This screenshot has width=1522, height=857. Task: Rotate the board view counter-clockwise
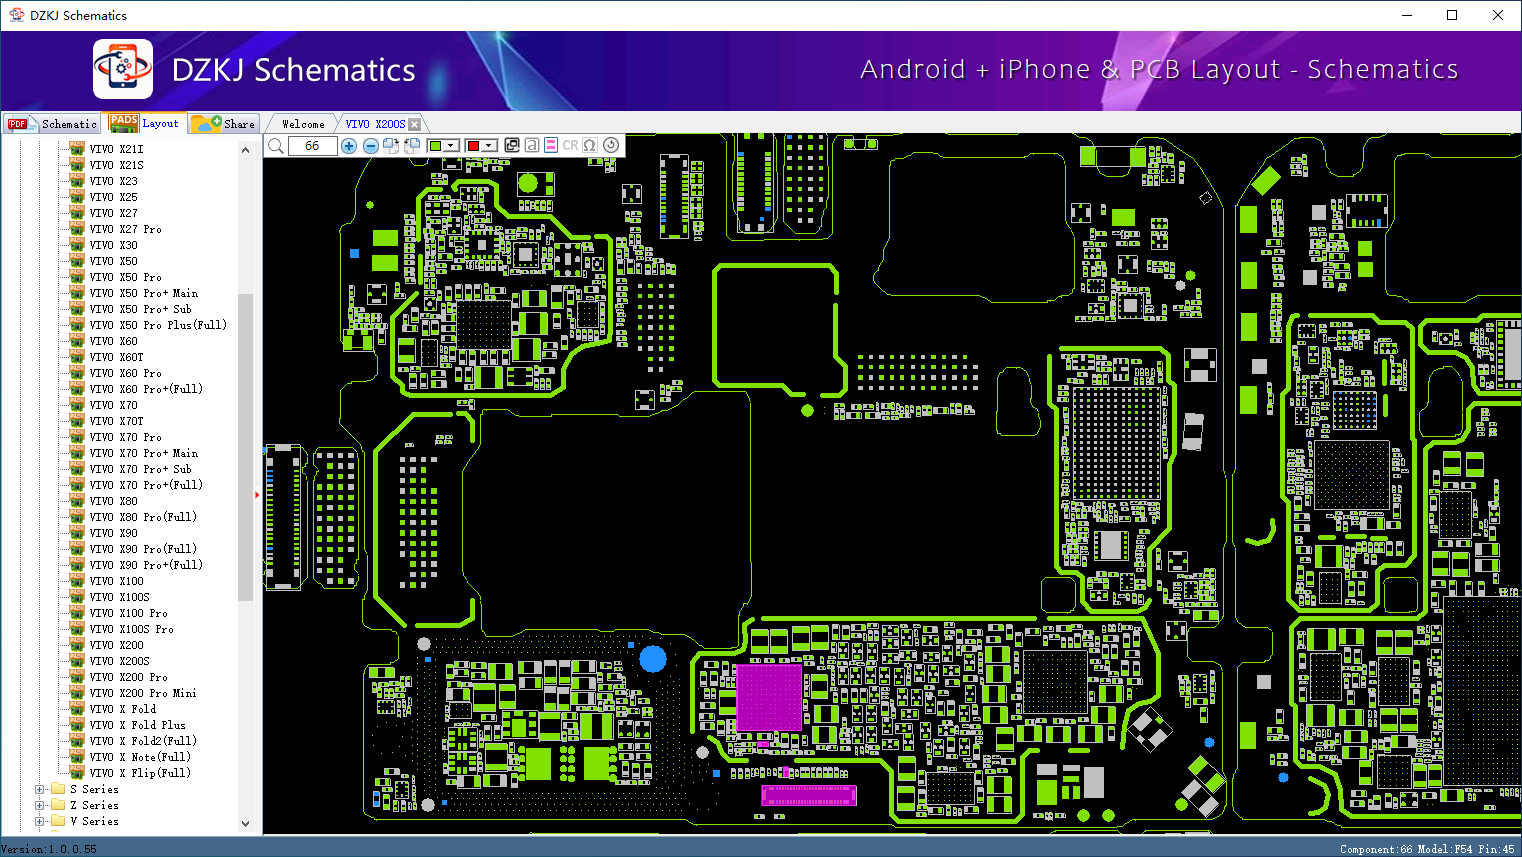coord(412,146)
